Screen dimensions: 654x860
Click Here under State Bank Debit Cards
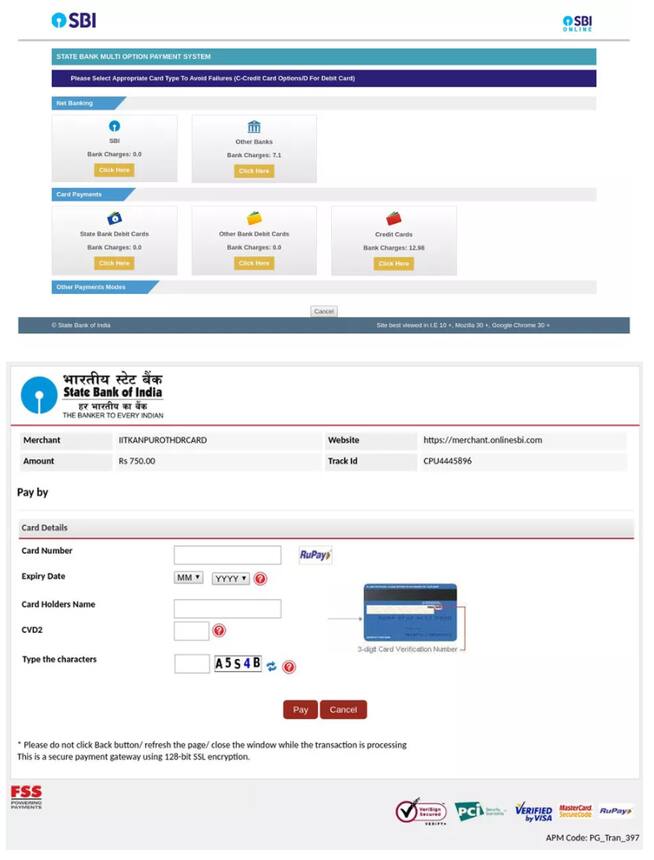[x=114, y=263]
